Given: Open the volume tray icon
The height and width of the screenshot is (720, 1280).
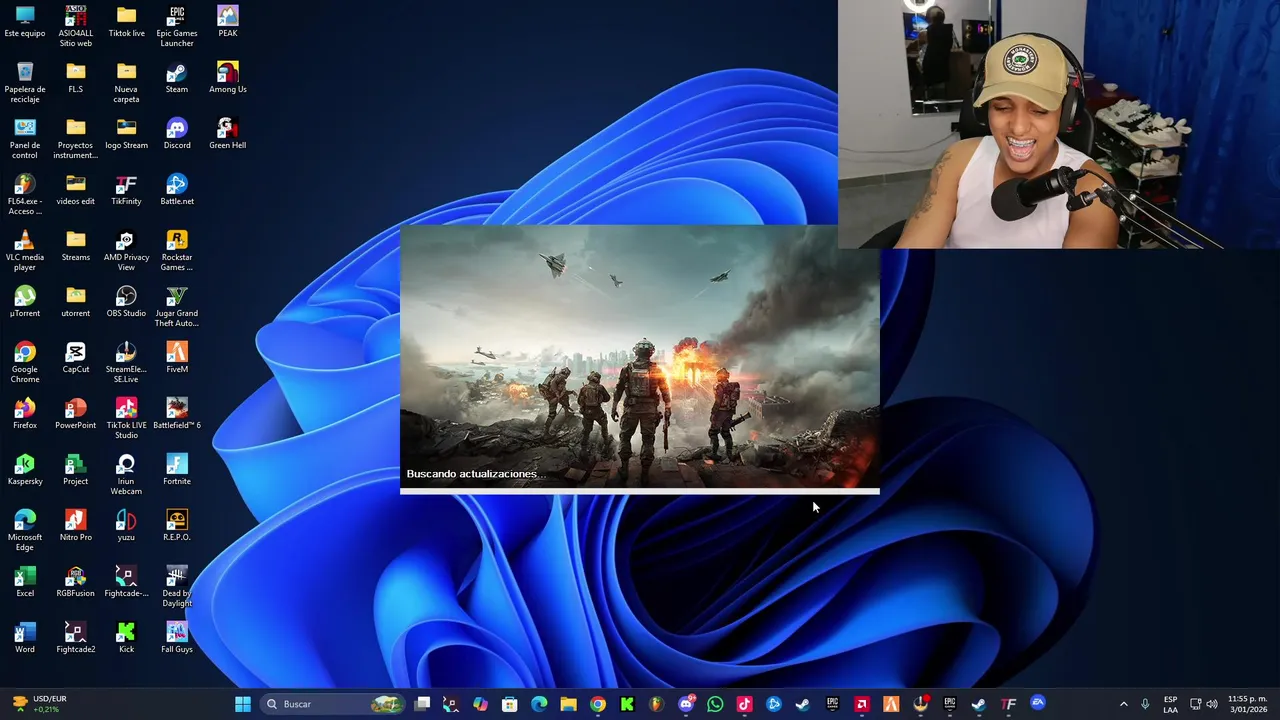Looking at the screenshot, I should coord(1212,704).
